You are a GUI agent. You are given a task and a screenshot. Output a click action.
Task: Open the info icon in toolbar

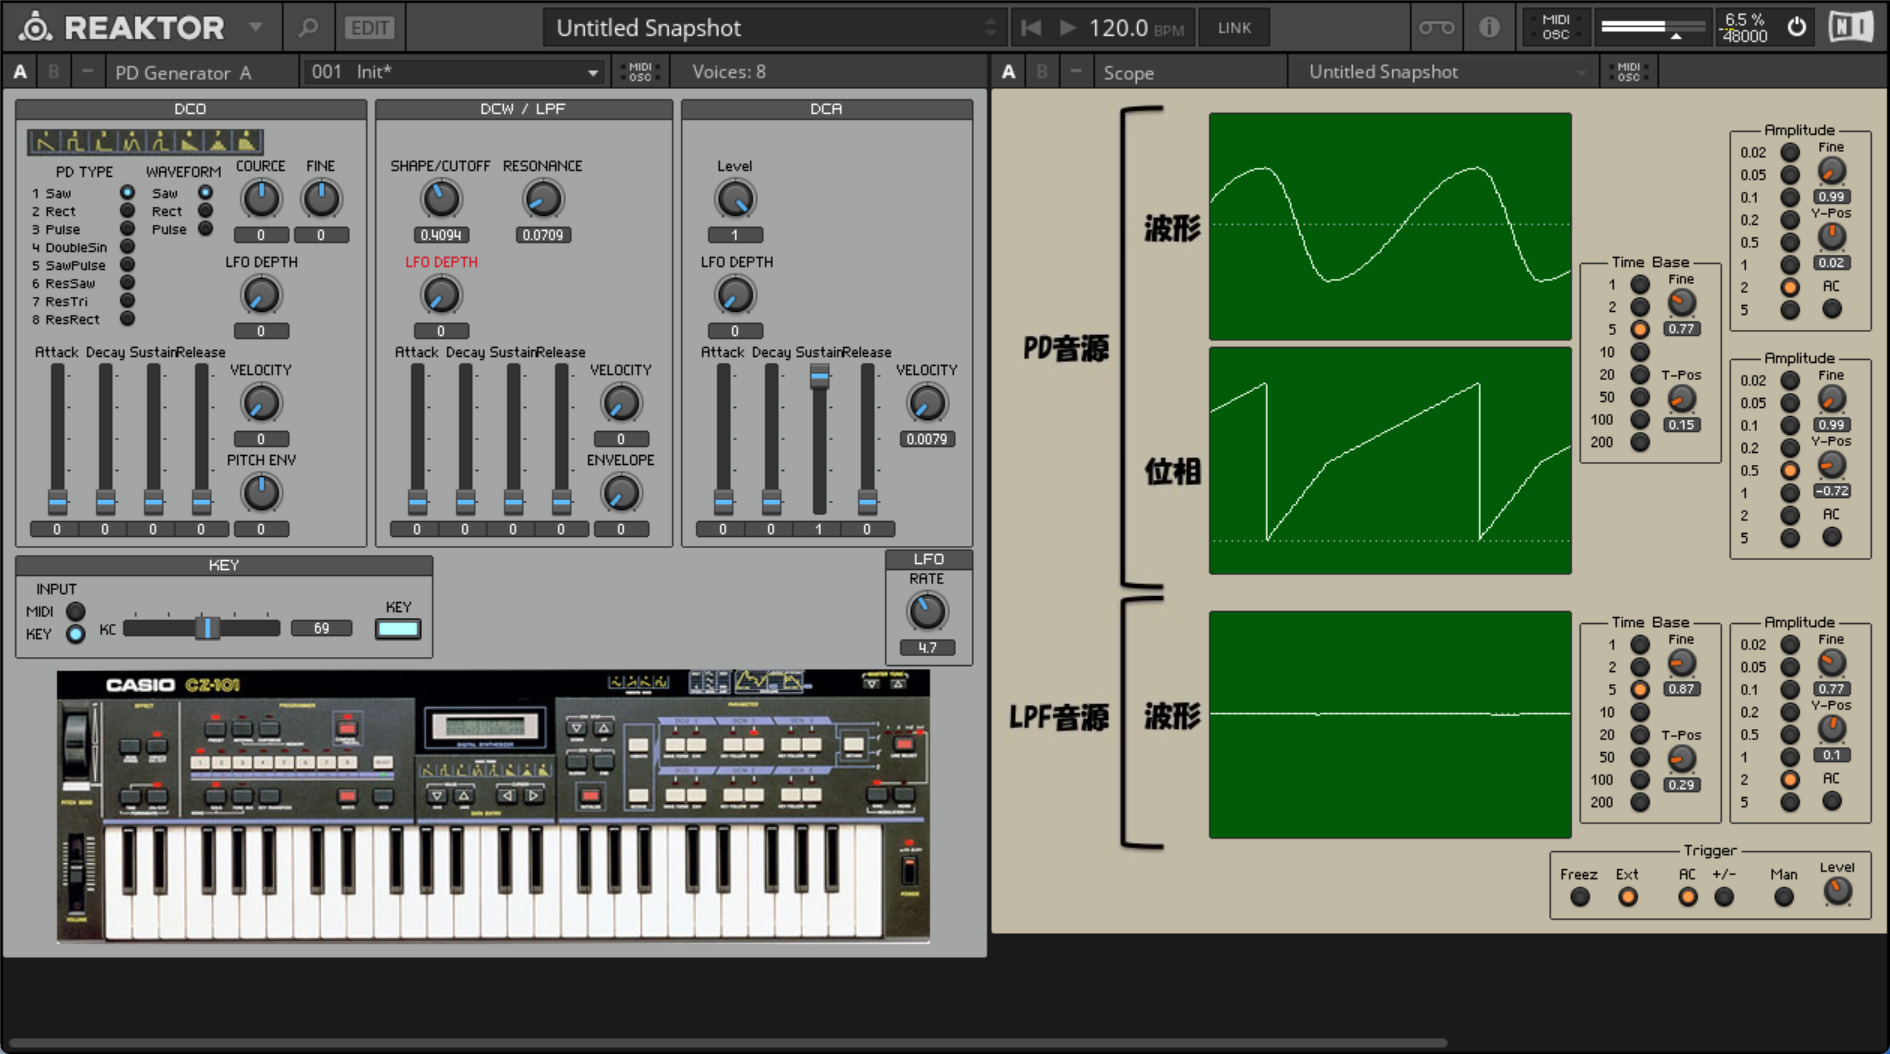(x=1489, y=28)
